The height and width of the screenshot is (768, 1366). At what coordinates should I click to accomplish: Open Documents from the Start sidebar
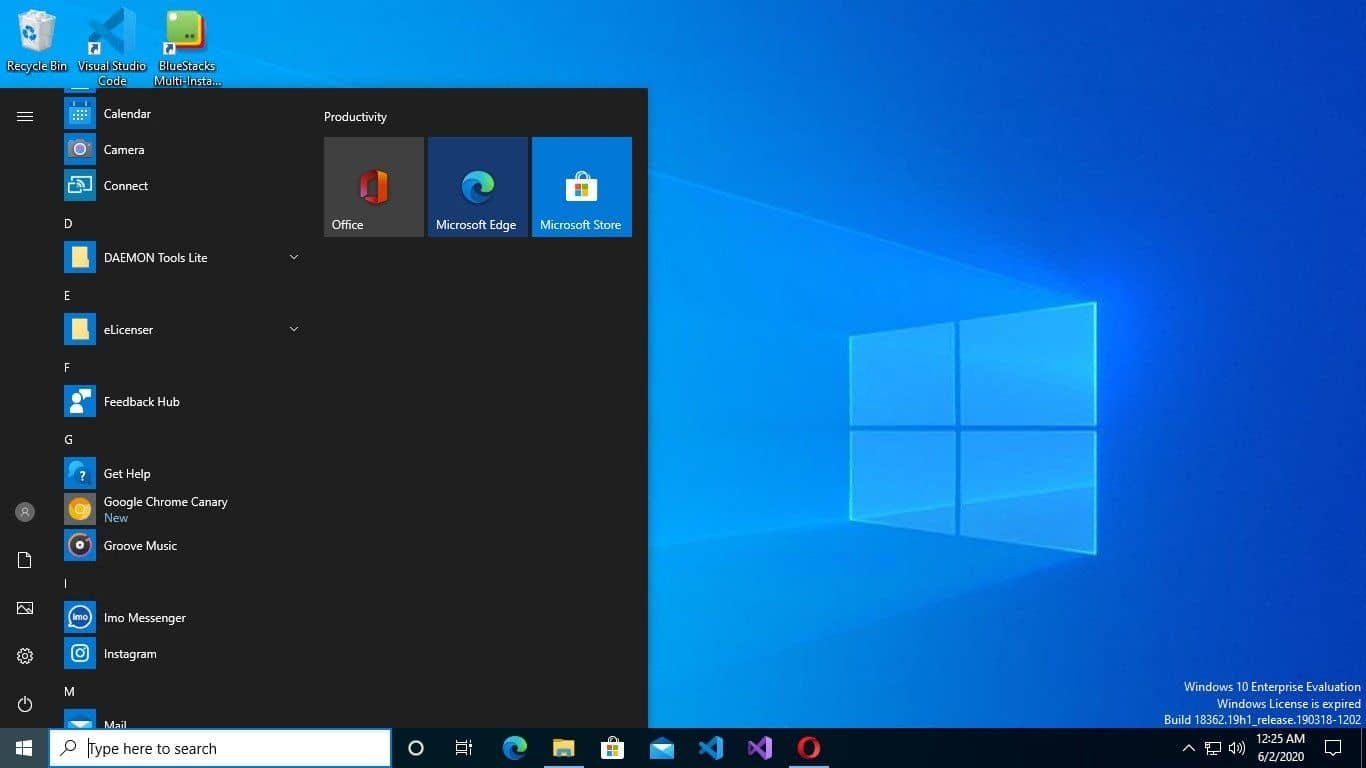tap(25, 560)
